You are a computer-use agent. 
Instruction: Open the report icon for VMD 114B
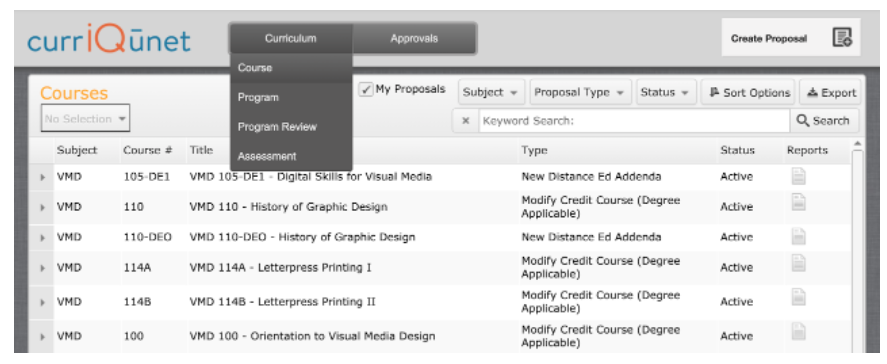tap(798, 297)
